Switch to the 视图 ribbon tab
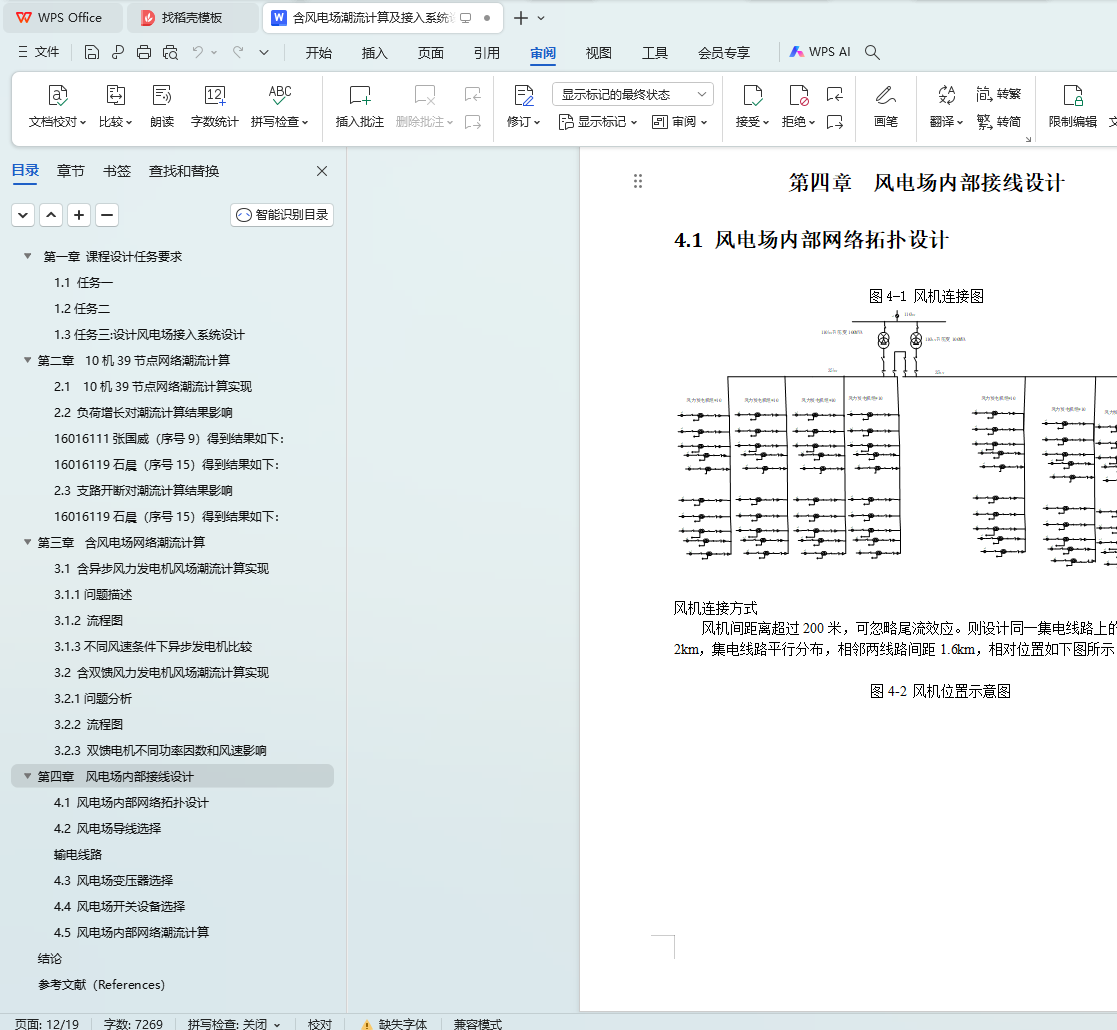Viewport: 1117px width, 1030px height. click(598, 53)
